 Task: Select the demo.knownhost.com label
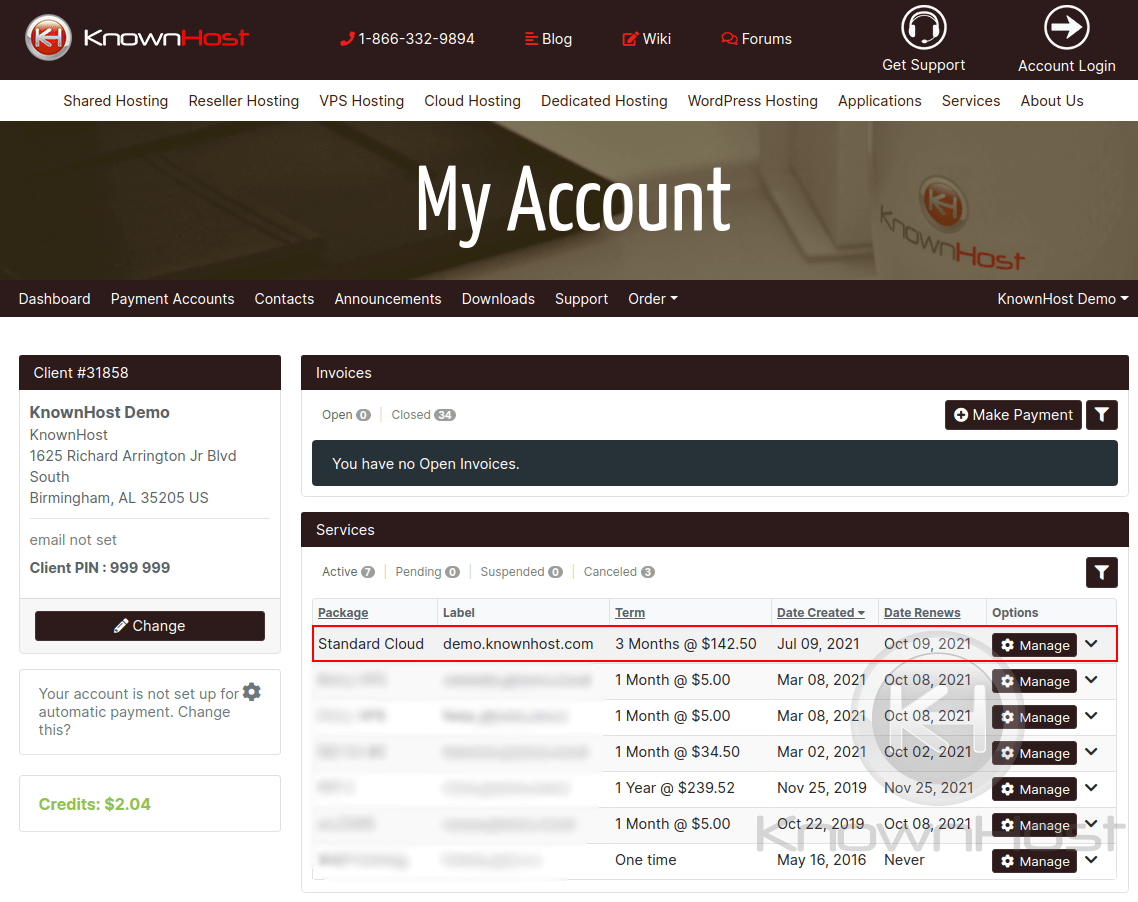pos(518,644)
